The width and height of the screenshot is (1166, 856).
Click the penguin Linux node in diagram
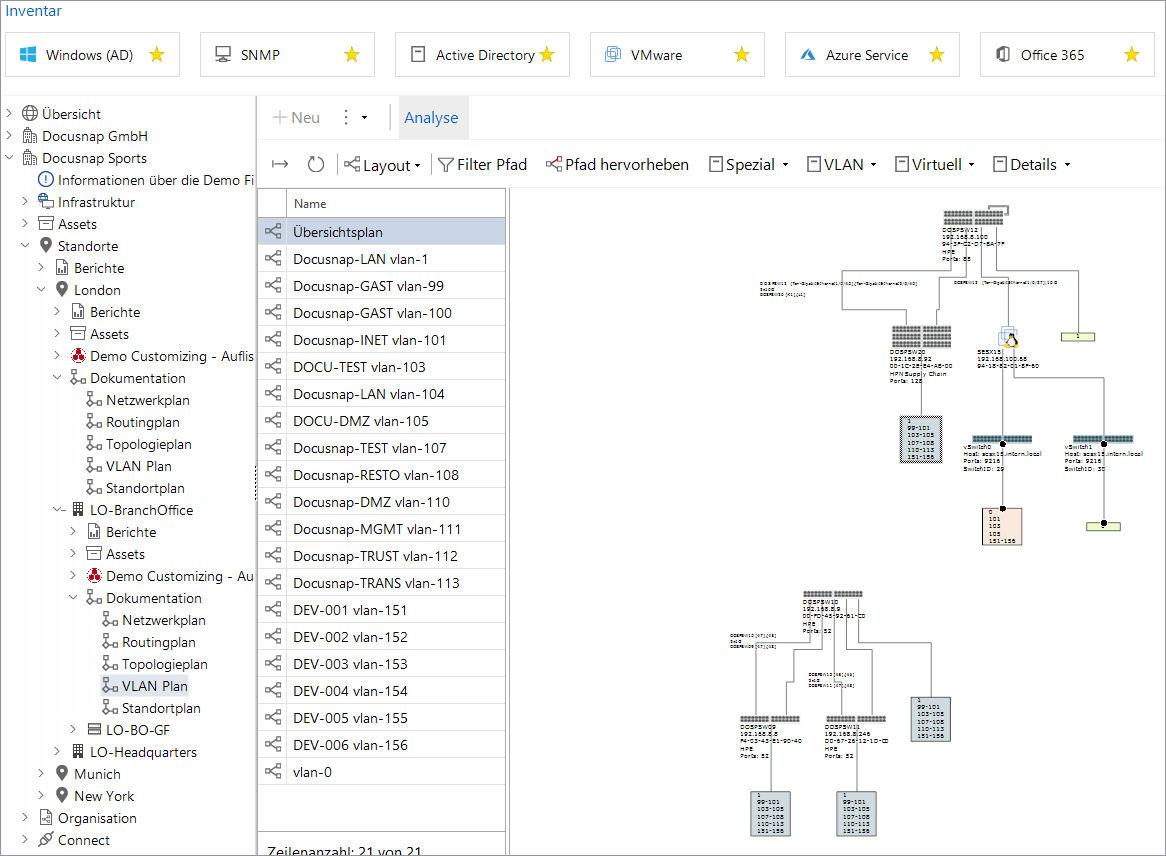click(x=1009, y=338)
